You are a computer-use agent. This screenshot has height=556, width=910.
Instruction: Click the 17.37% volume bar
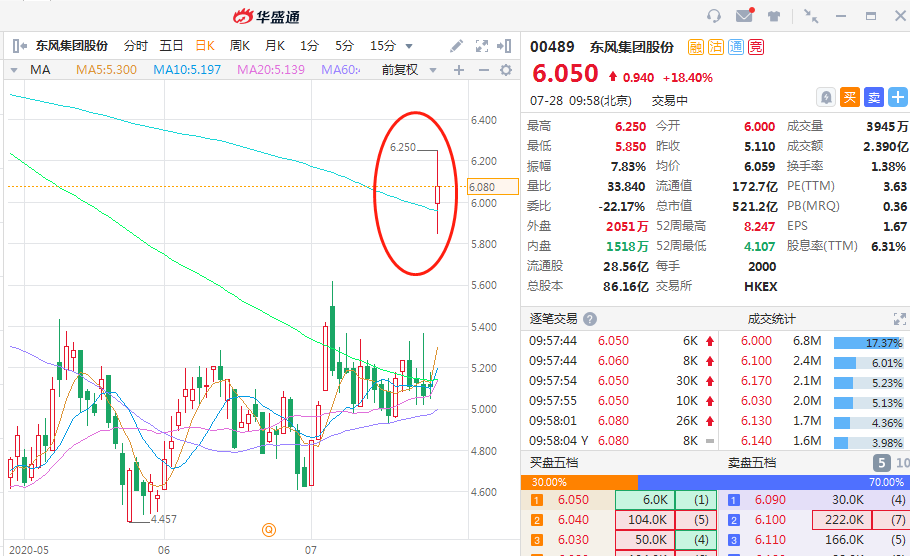pos(868,343)
